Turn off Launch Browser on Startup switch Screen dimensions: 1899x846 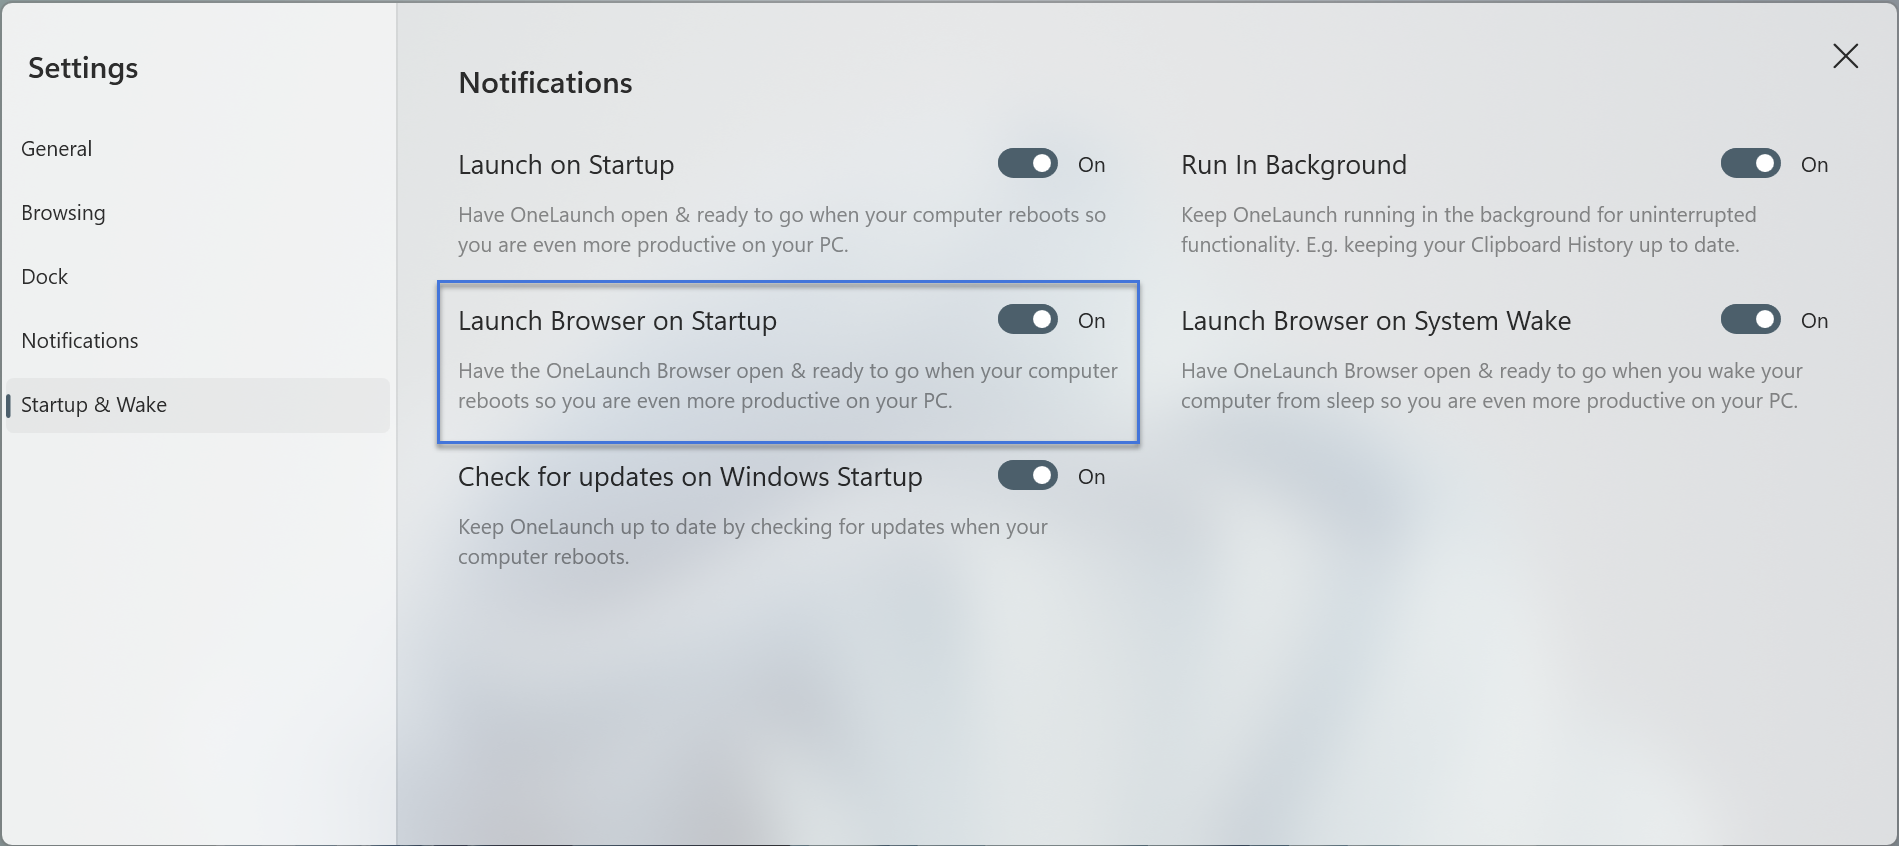1027,320
